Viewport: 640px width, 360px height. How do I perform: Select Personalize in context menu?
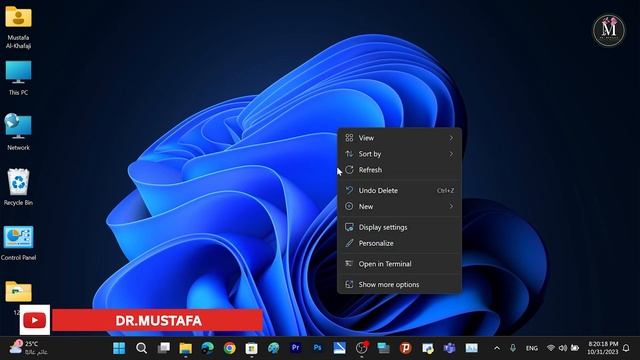coord(399,243)
